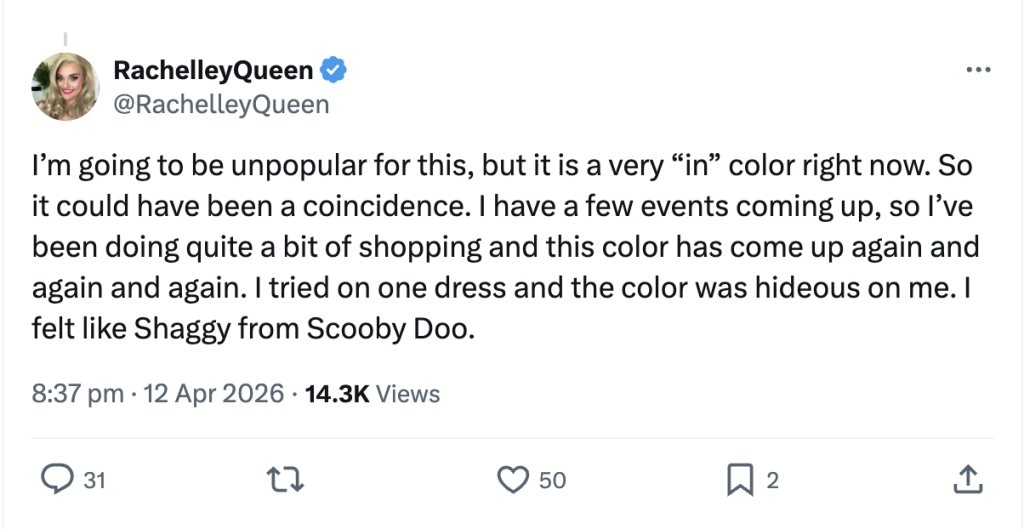View the 14.3K view count
This screenshot has height=529, width=1024.
(337, 394)
